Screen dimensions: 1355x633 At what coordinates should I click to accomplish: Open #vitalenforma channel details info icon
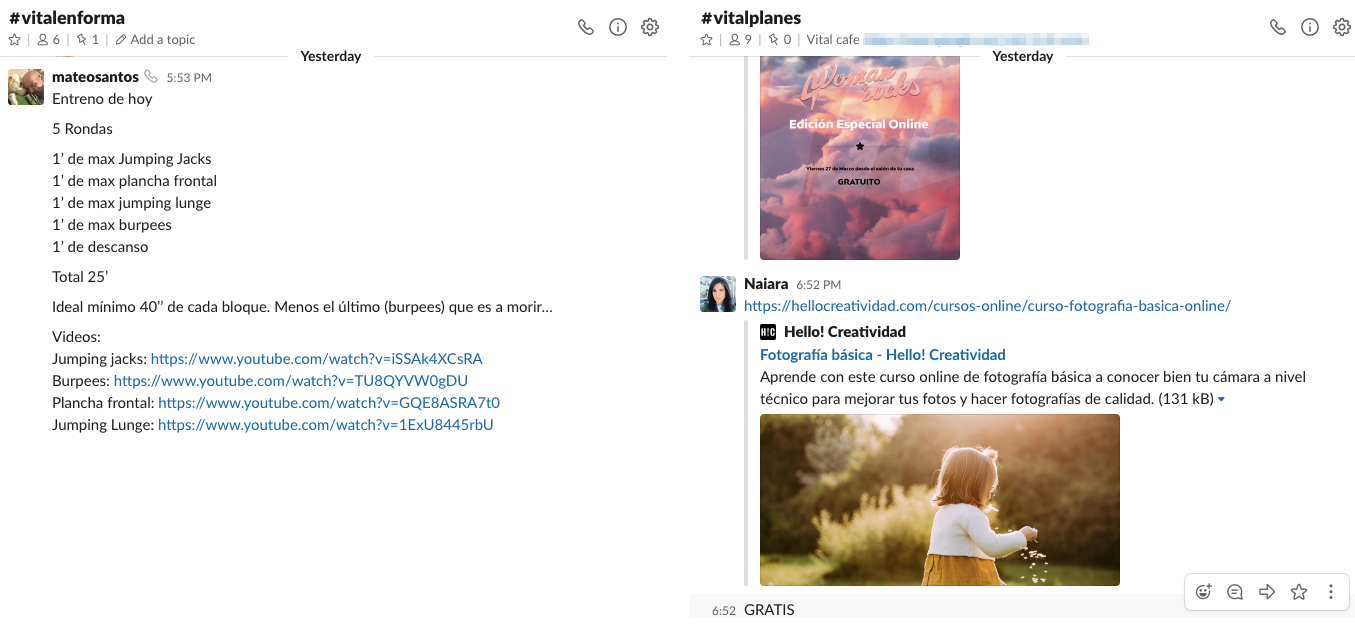point(618,27)
